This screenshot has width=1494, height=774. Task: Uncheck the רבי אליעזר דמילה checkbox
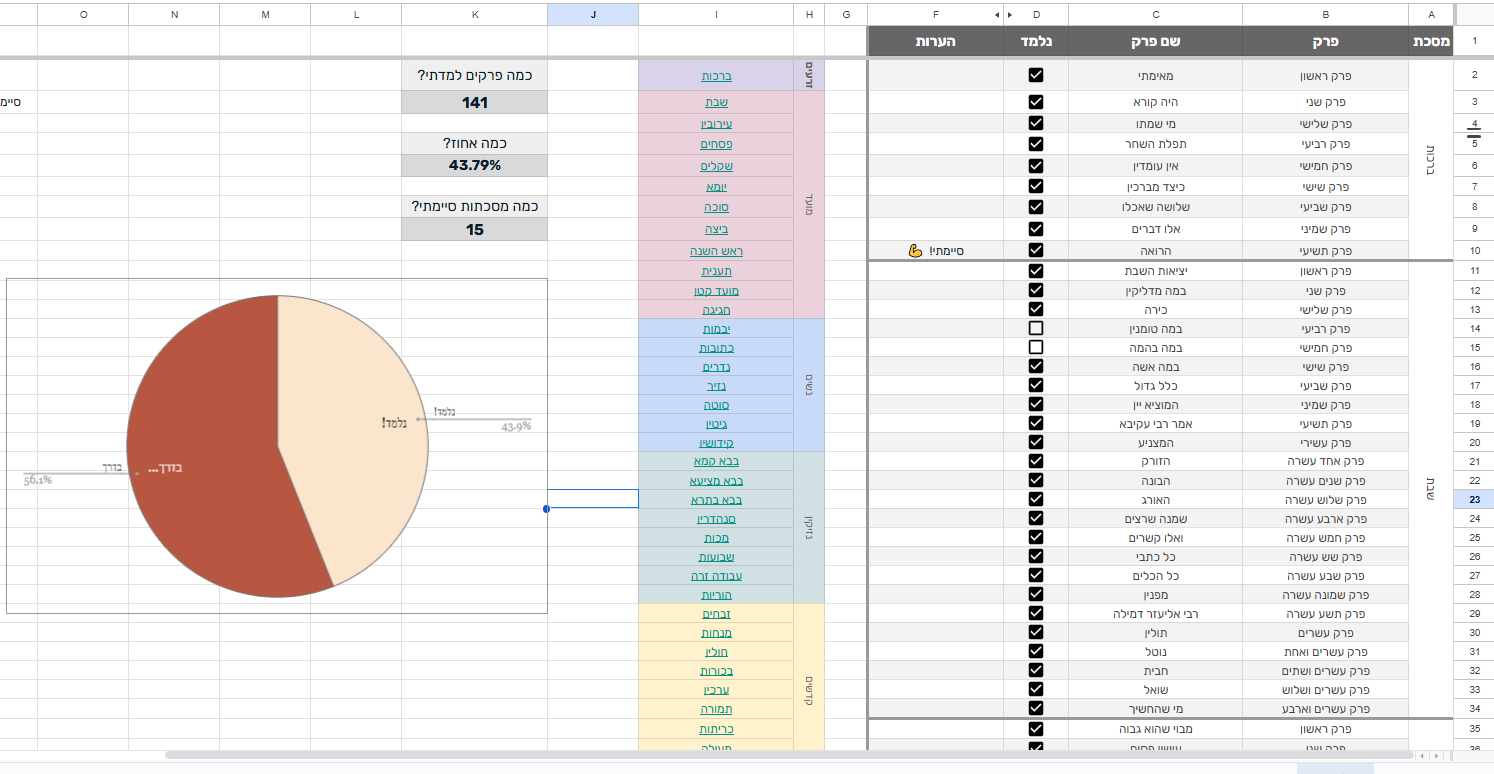pos(1036,613)
